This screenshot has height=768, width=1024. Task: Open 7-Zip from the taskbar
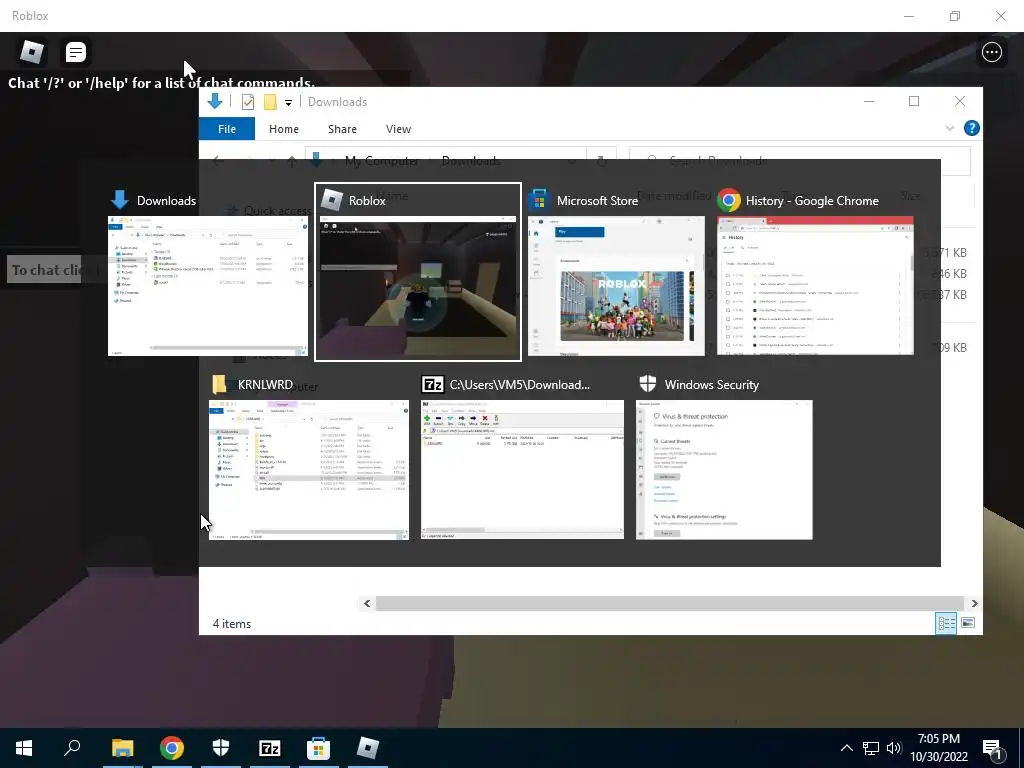[x=270, y=748]
